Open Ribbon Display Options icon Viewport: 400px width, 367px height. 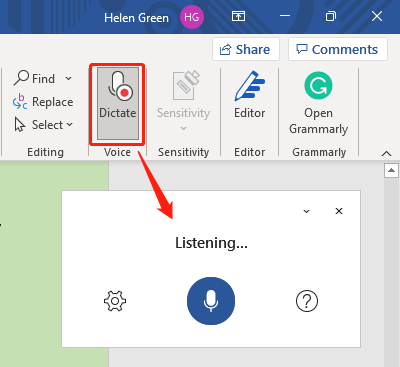point(238,16)
